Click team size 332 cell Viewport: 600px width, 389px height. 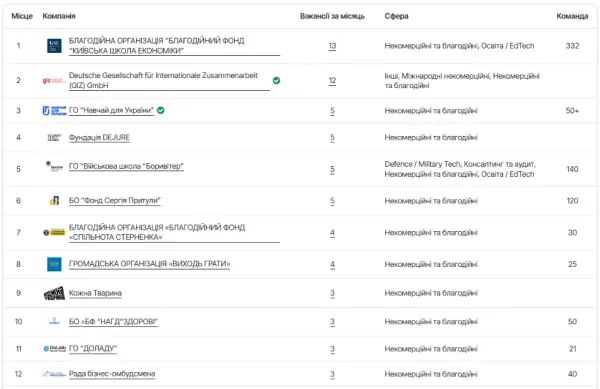pyautogui.click(x=572, y=46)
